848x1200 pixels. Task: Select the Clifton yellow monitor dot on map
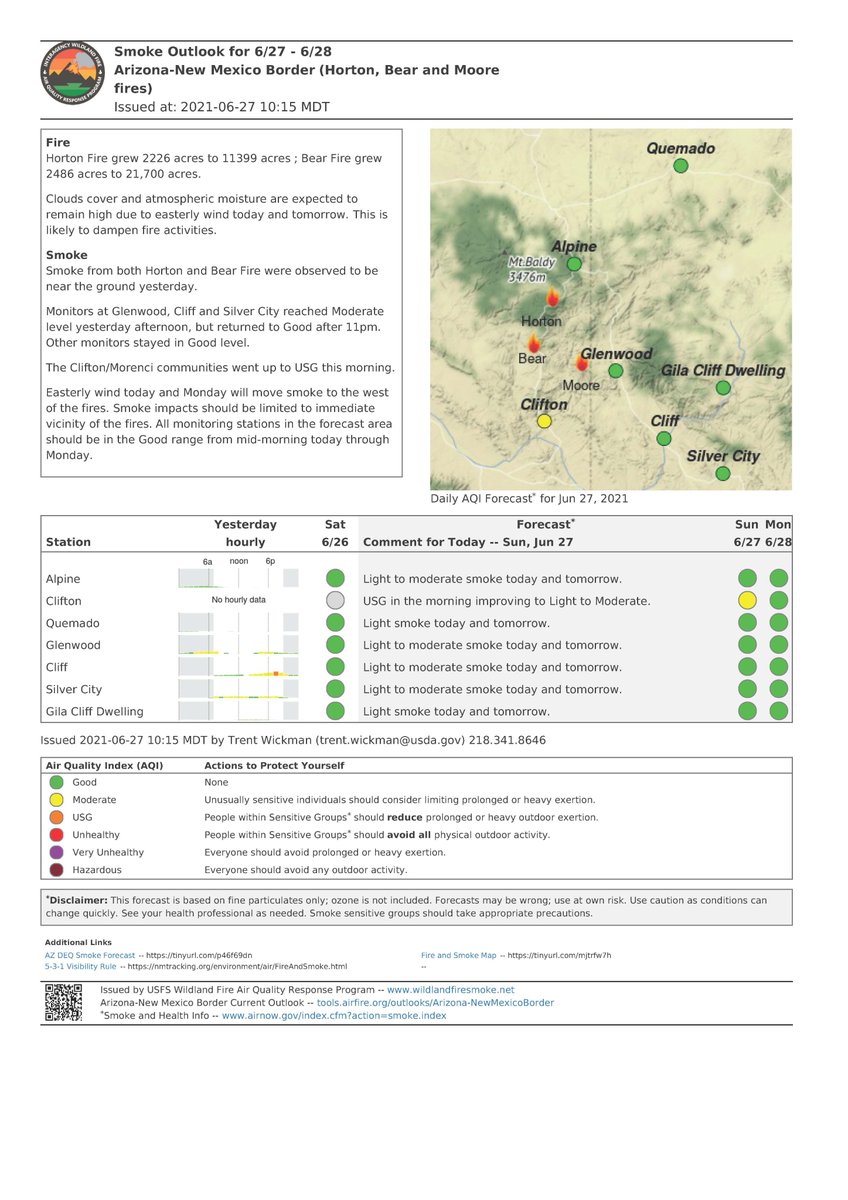tap(544, 421)
